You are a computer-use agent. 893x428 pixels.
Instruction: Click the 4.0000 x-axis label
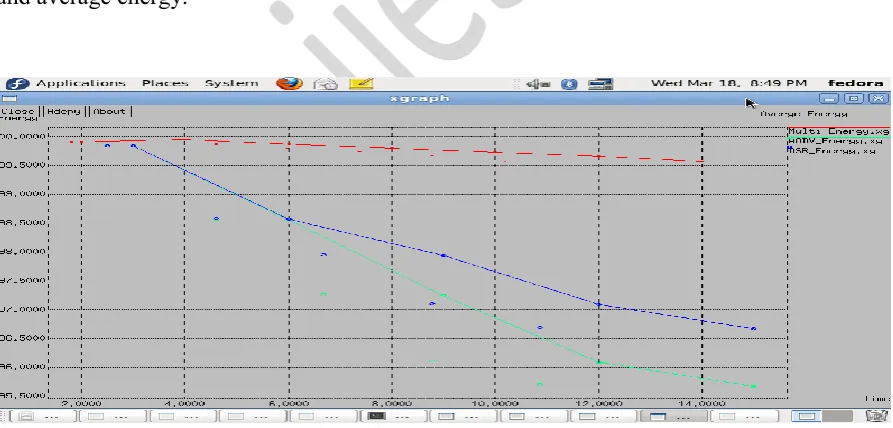(184, 403)
